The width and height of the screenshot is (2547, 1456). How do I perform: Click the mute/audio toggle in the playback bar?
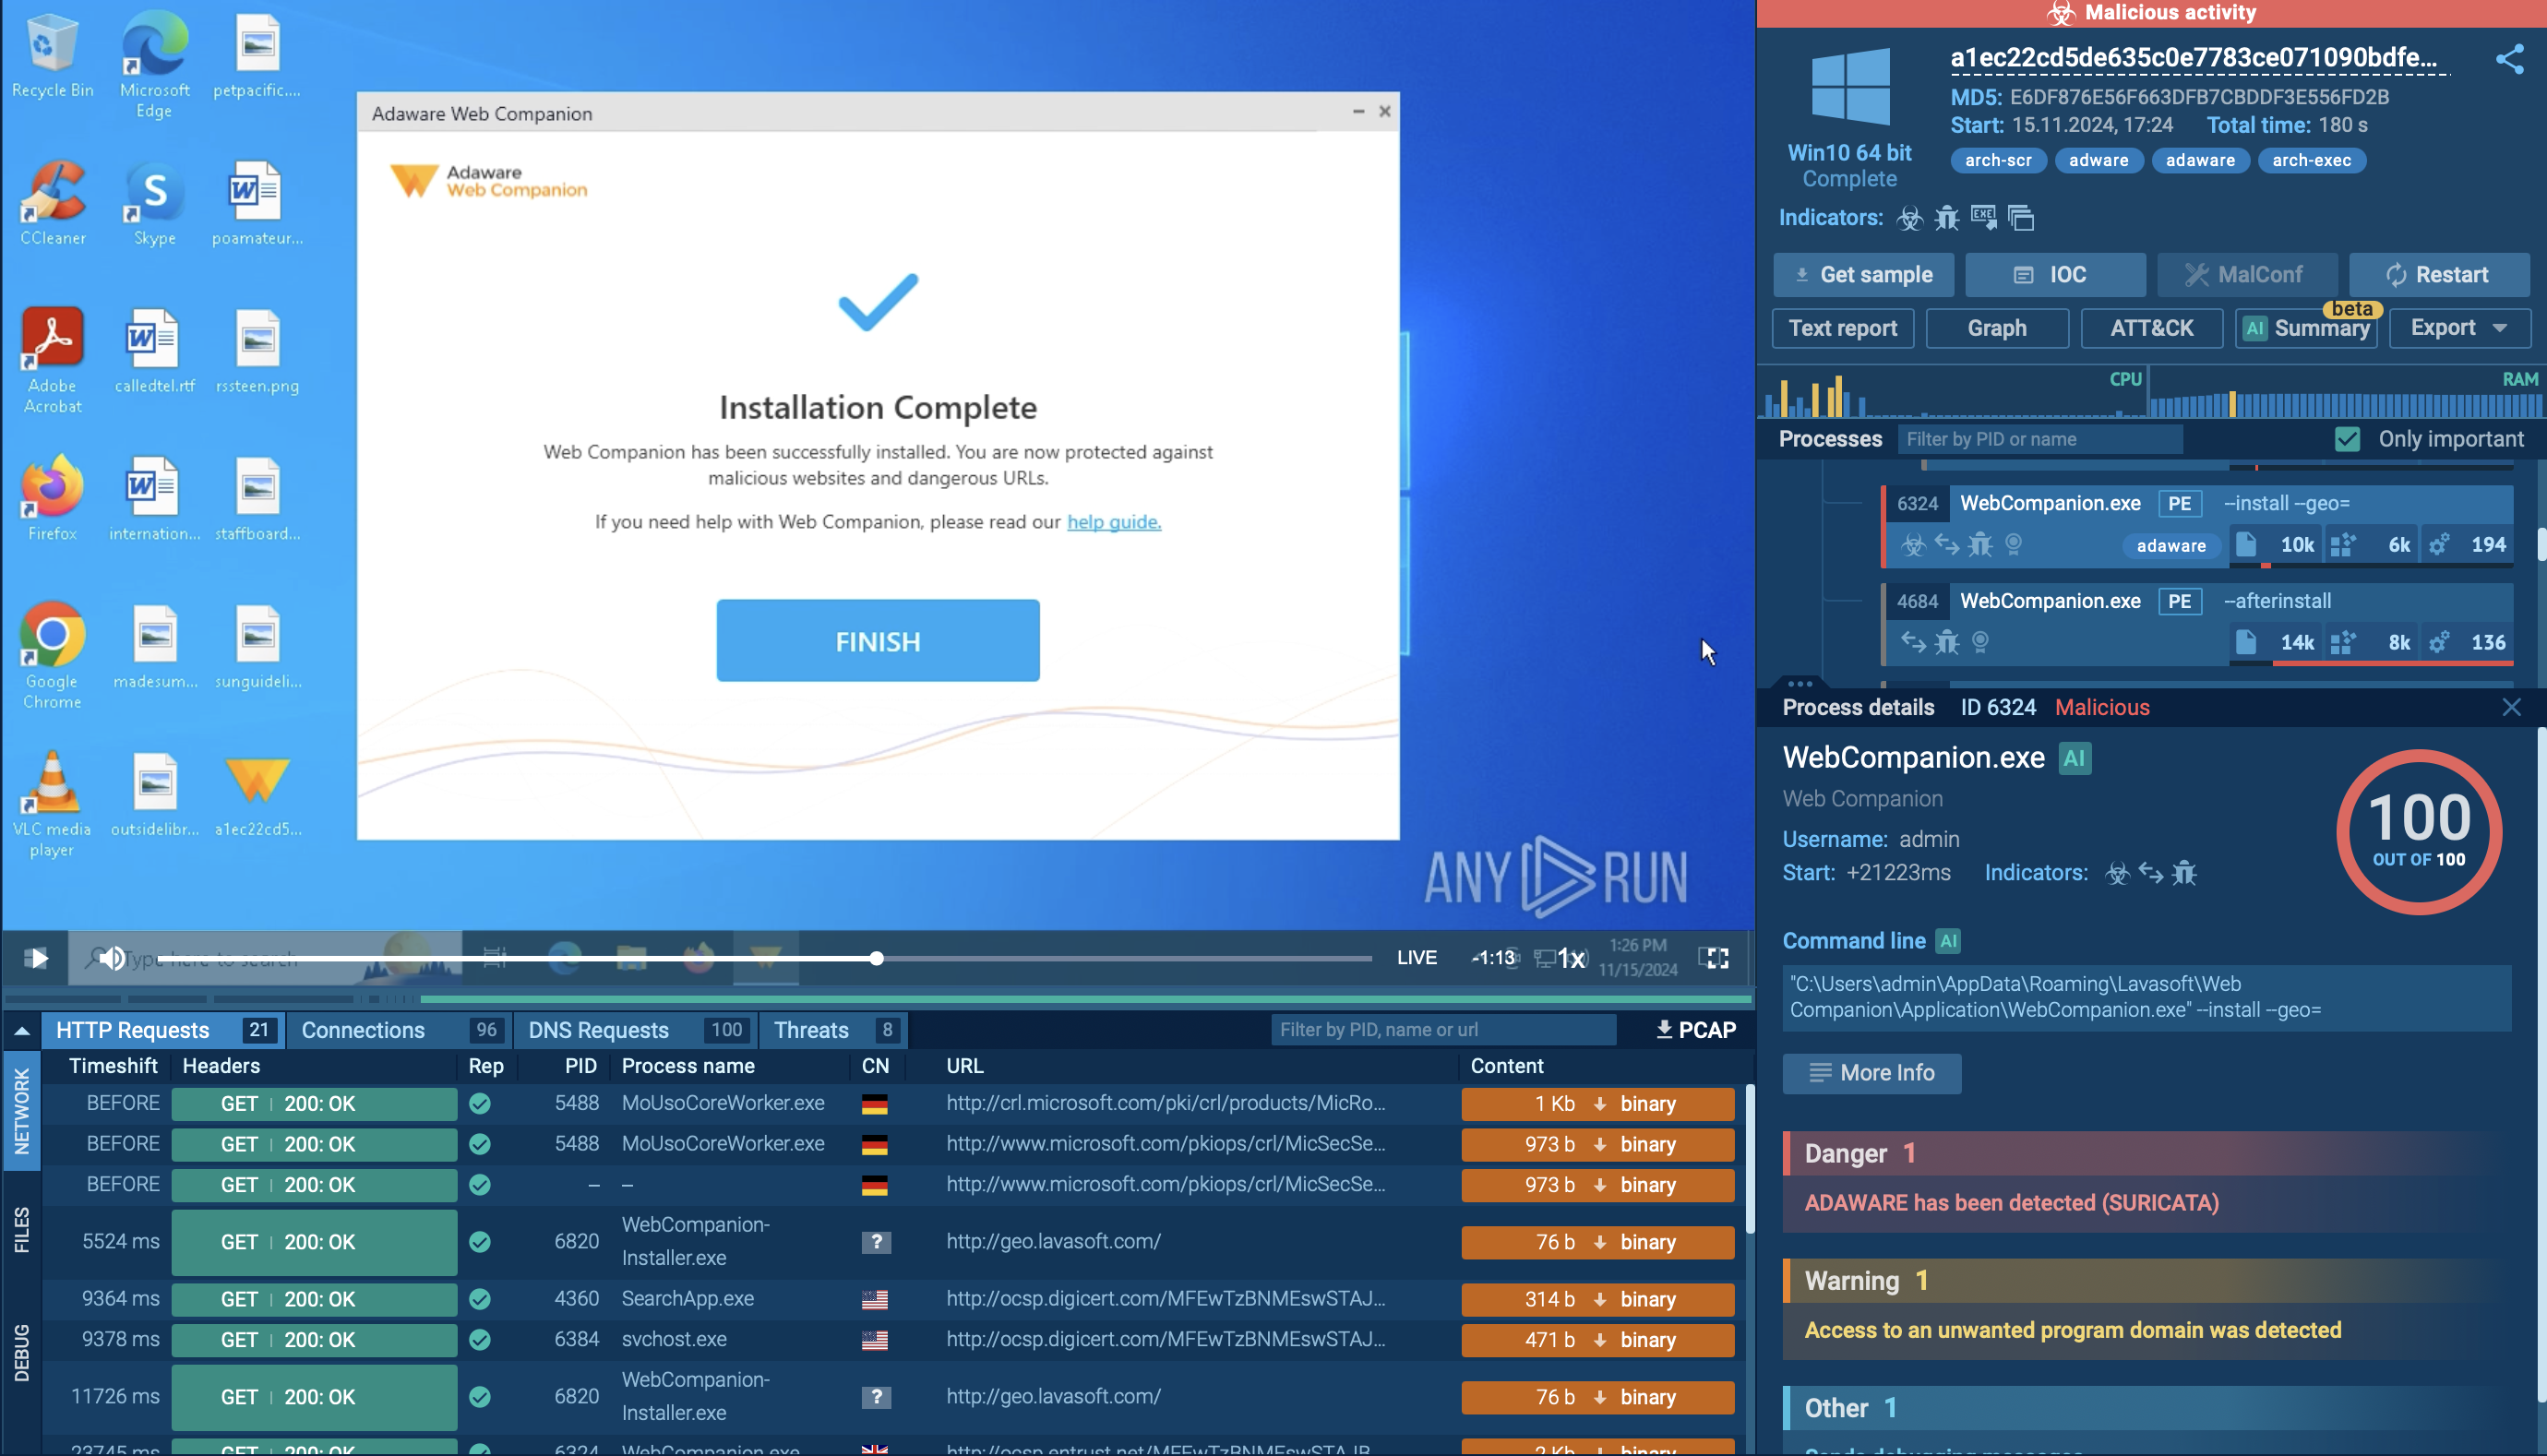112,957
